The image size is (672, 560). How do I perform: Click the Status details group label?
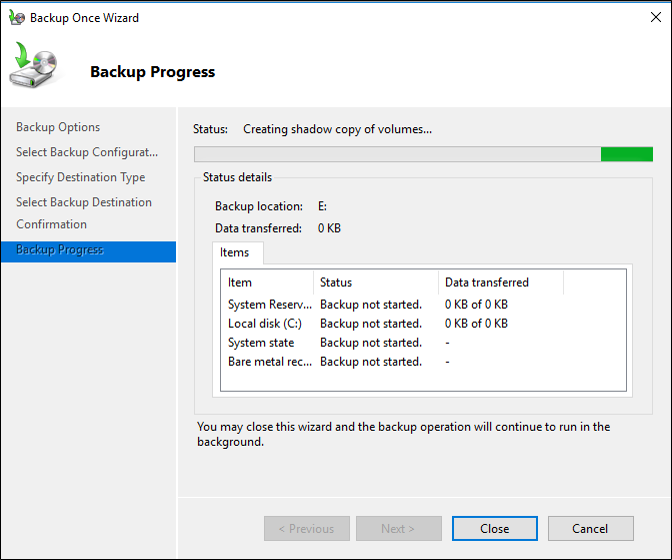coord(237,177)
